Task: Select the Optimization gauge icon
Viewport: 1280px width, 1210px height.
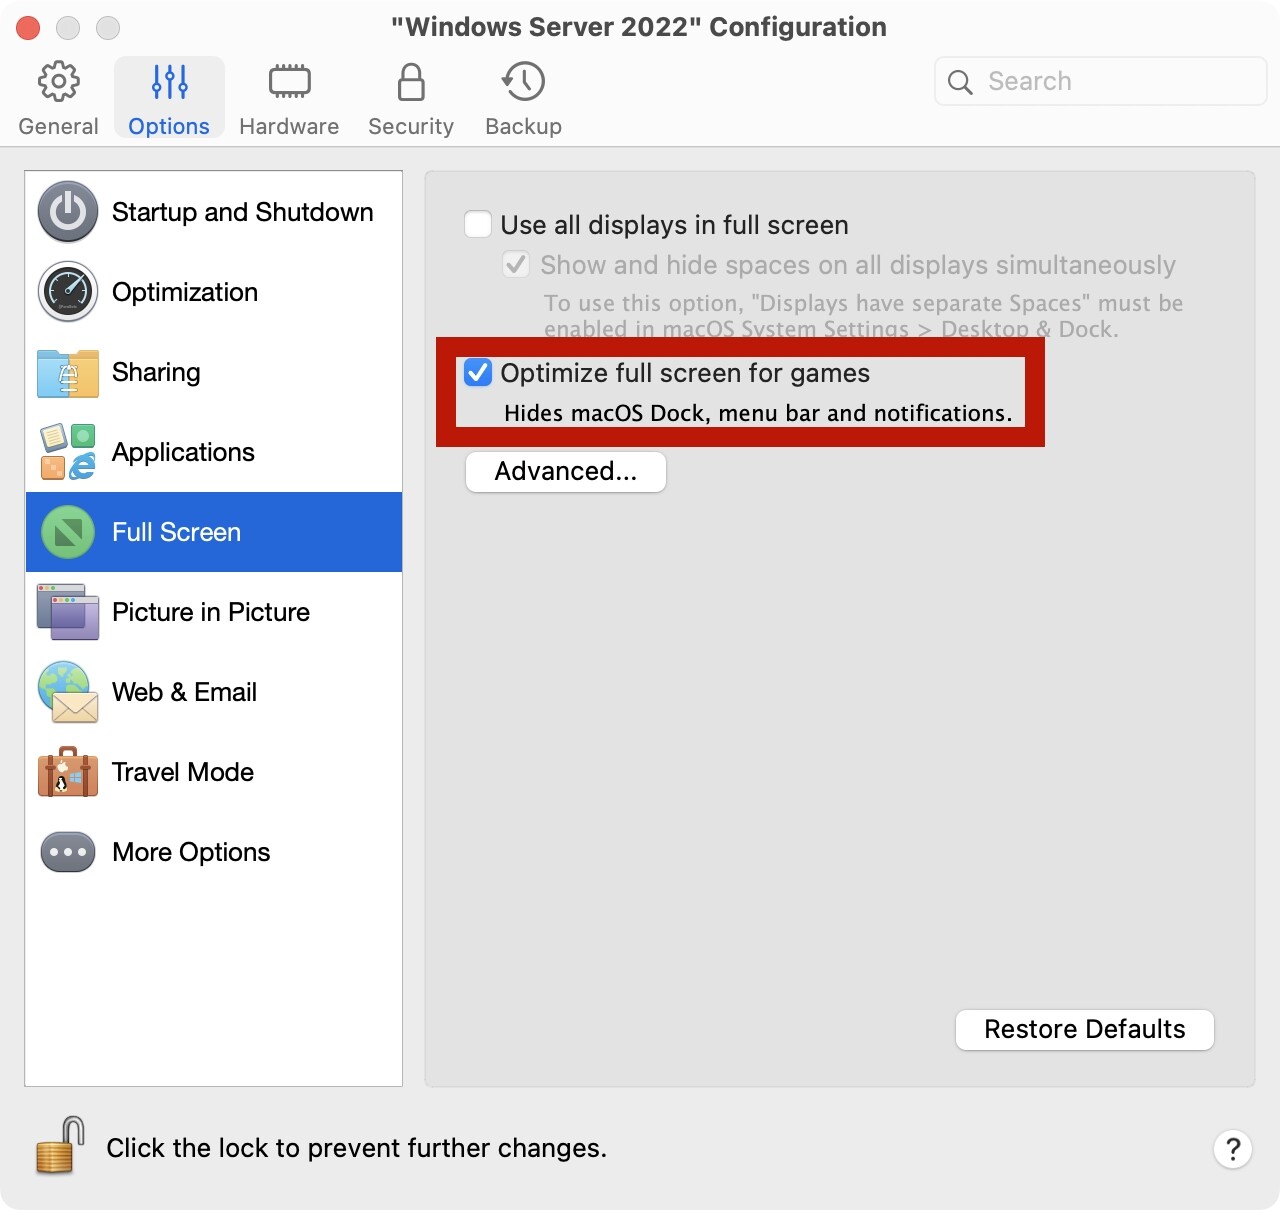Action: (68, 292)
